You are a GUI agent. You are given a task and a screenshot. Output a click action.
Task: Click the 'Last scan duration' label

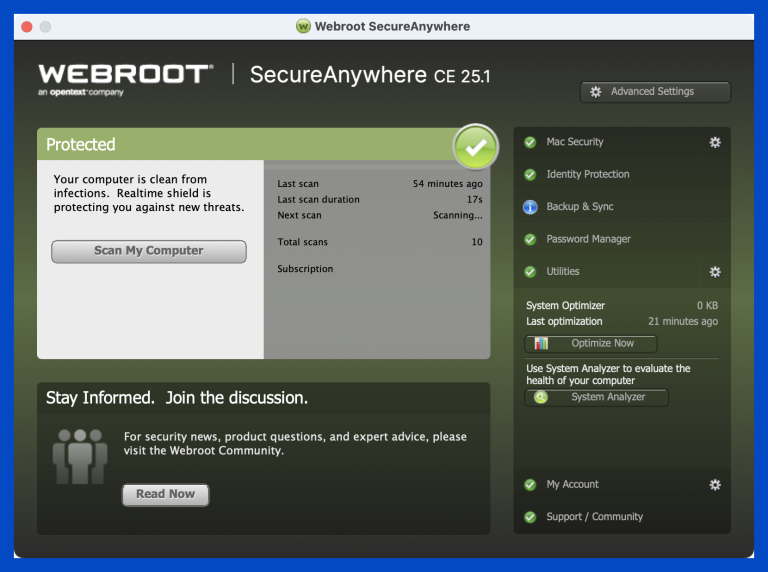[x=318, y=199]
